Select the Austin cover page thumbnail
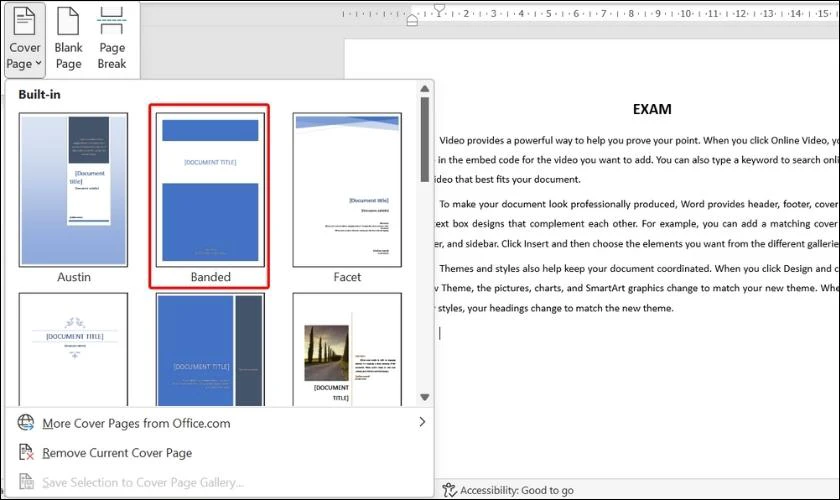The height and width of the screenshot is (500, 840). [x=73, y=190]
